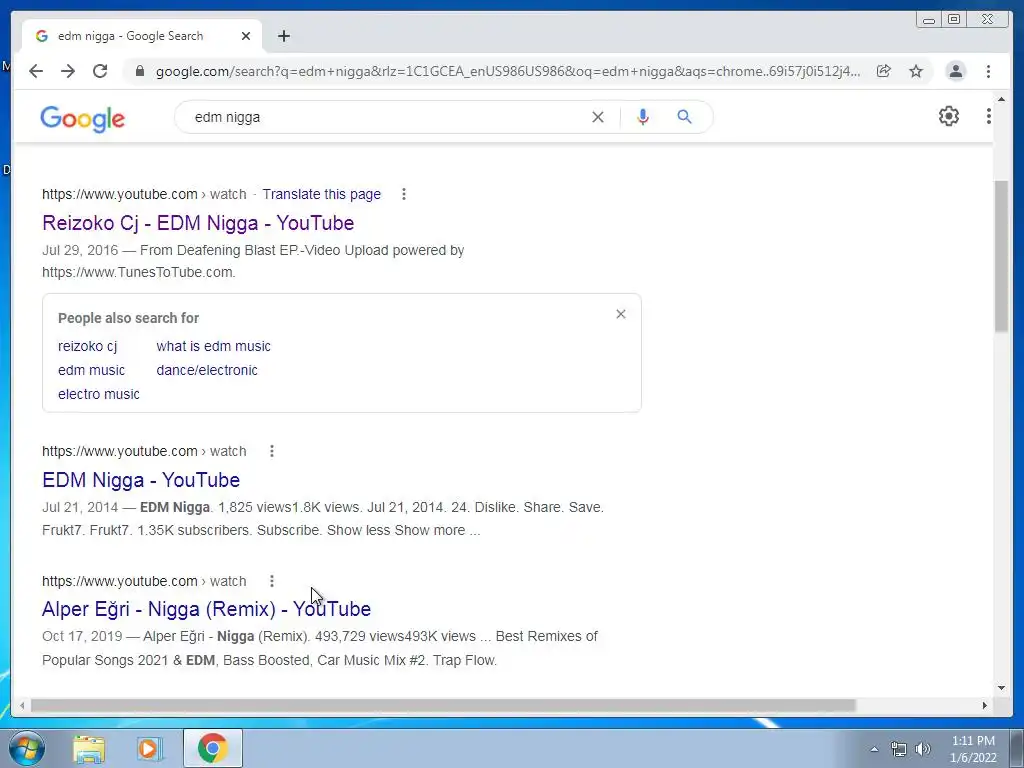Click Translate this page link
The width and height of the screenshot is (1024, 768).
321,194
